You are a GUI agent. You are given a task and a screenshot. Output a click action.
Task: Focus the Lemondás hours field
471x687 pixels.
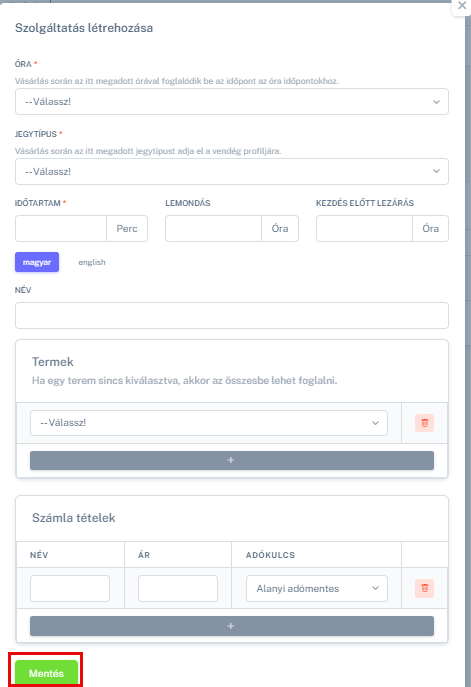tap(213, 228)
